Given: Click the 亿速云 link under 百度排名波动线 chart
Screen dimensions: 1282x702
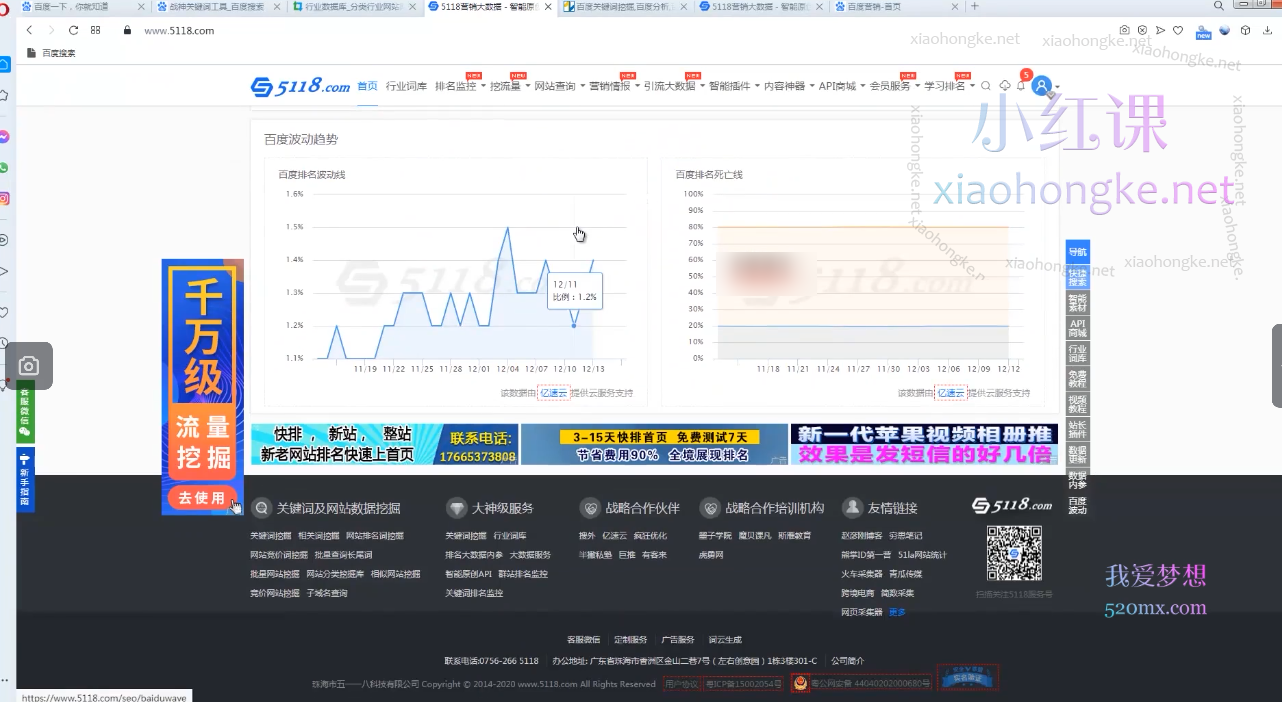Looking at the screenshot, I should (x=554, y=393).
